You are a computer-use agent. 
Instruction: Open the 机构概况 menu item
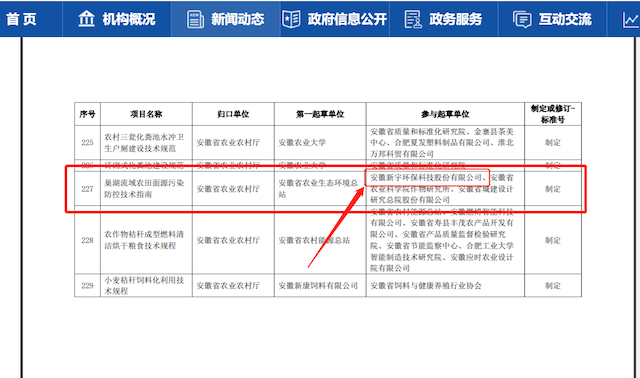tap(117, 19)
